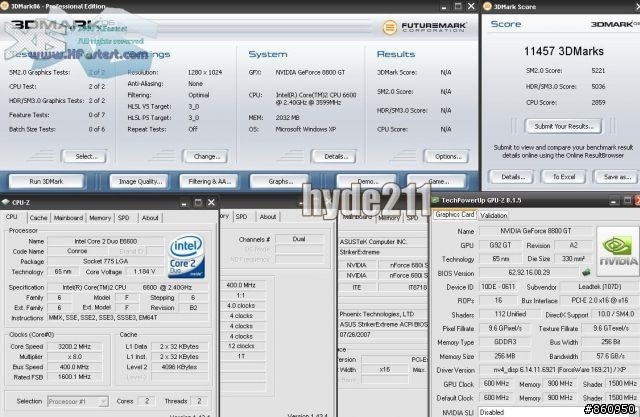Switch to the CPU tab in CPU-Z

12,217
